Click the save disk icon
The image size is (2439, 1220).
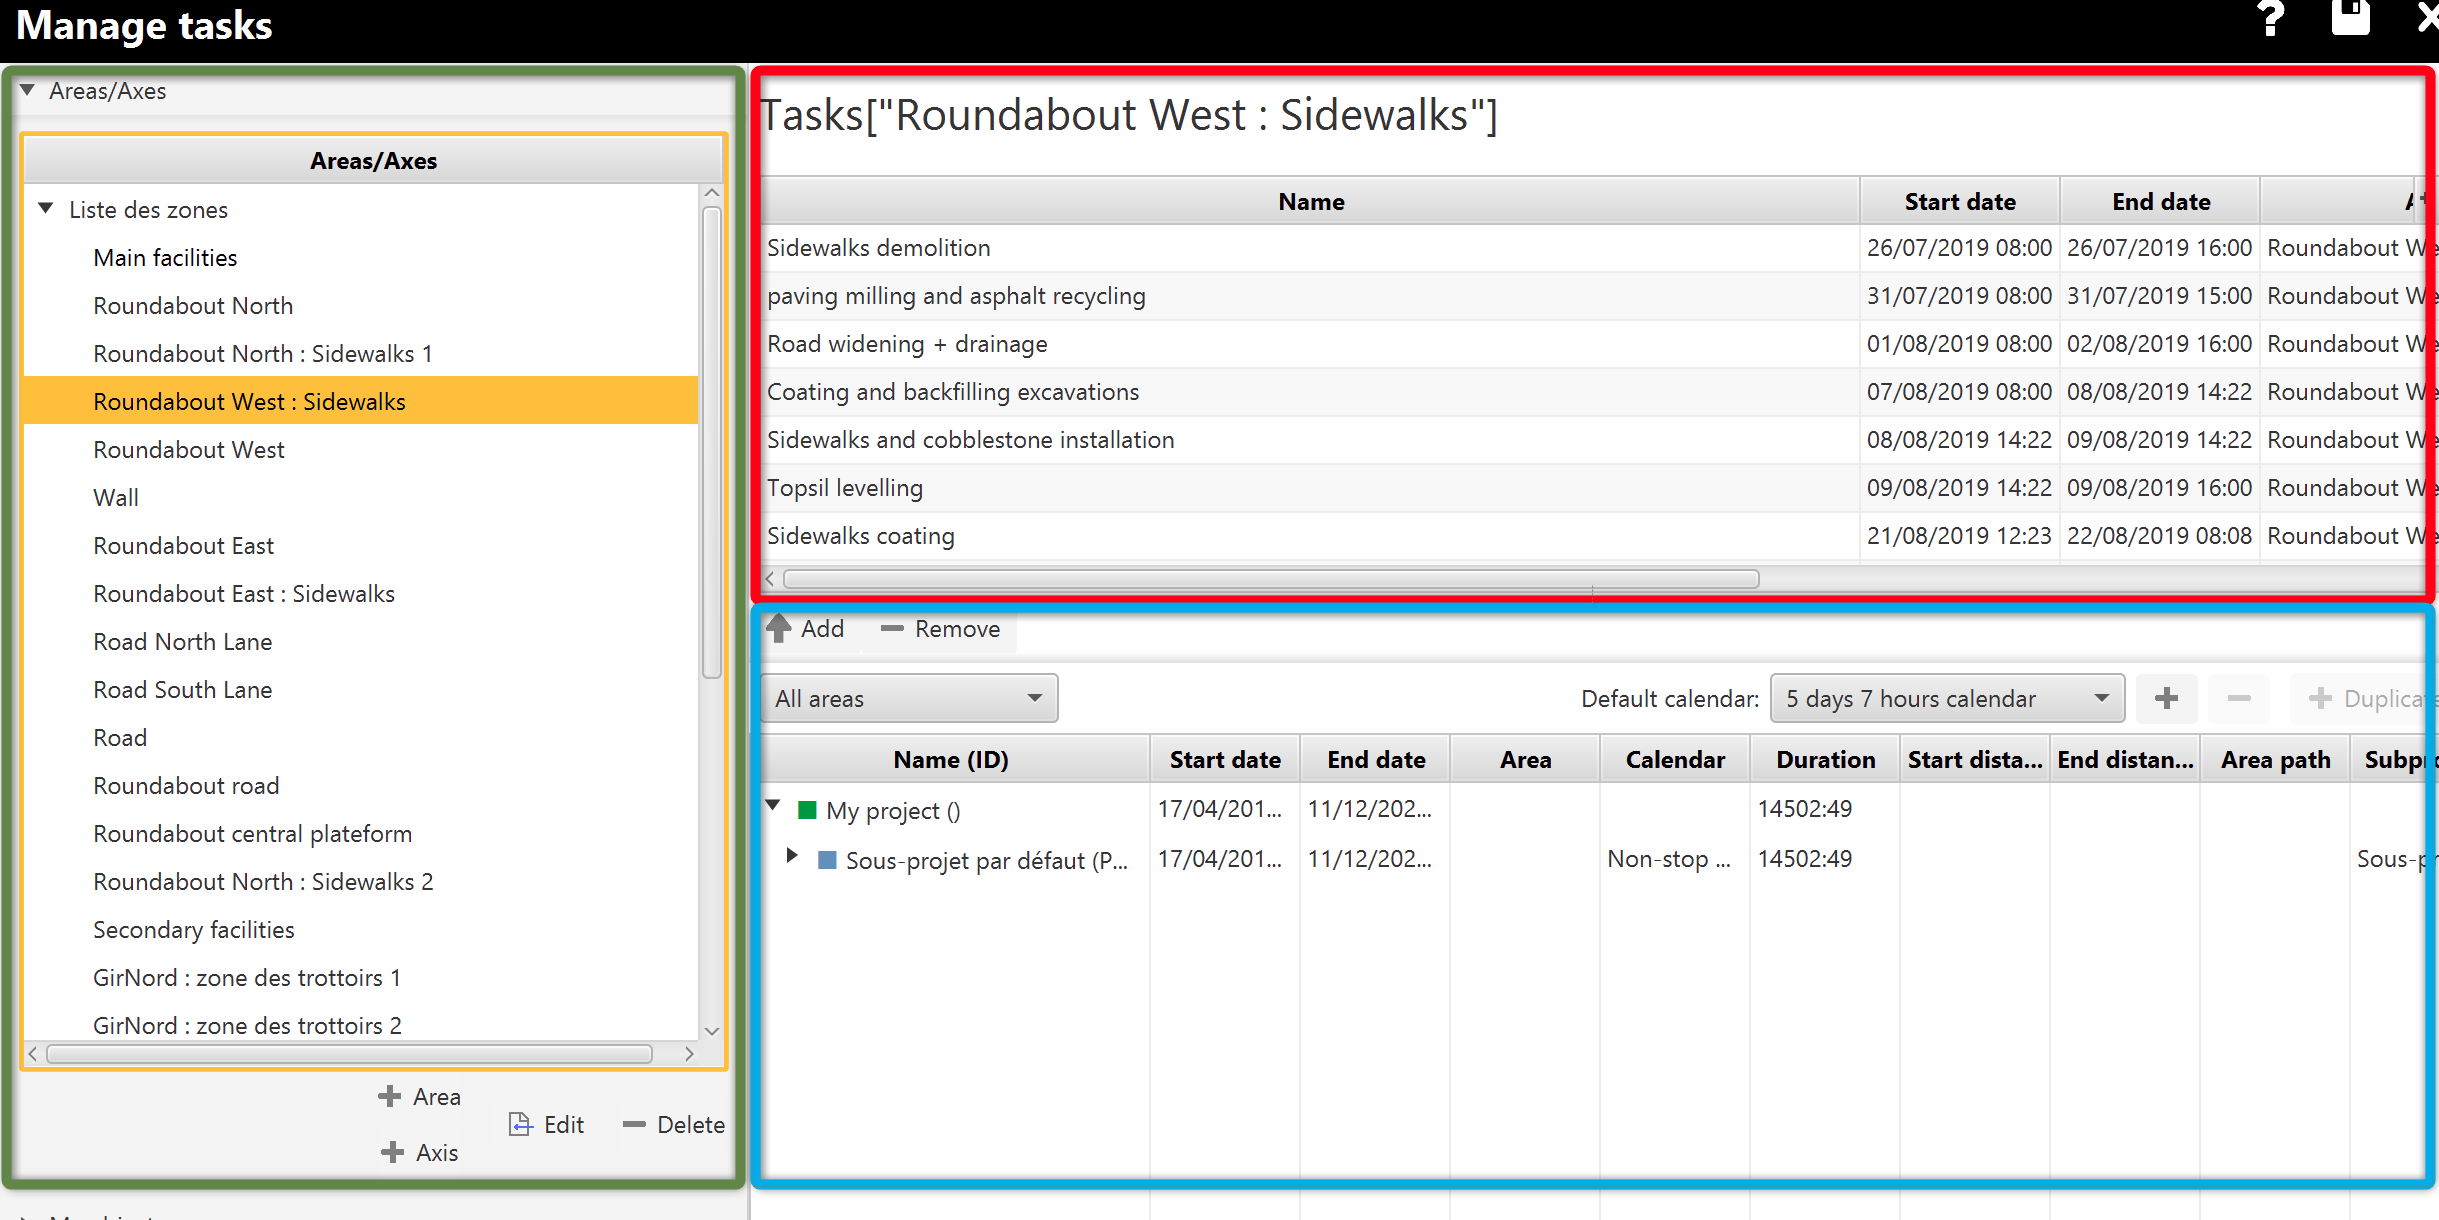[x=2350, y=16]
